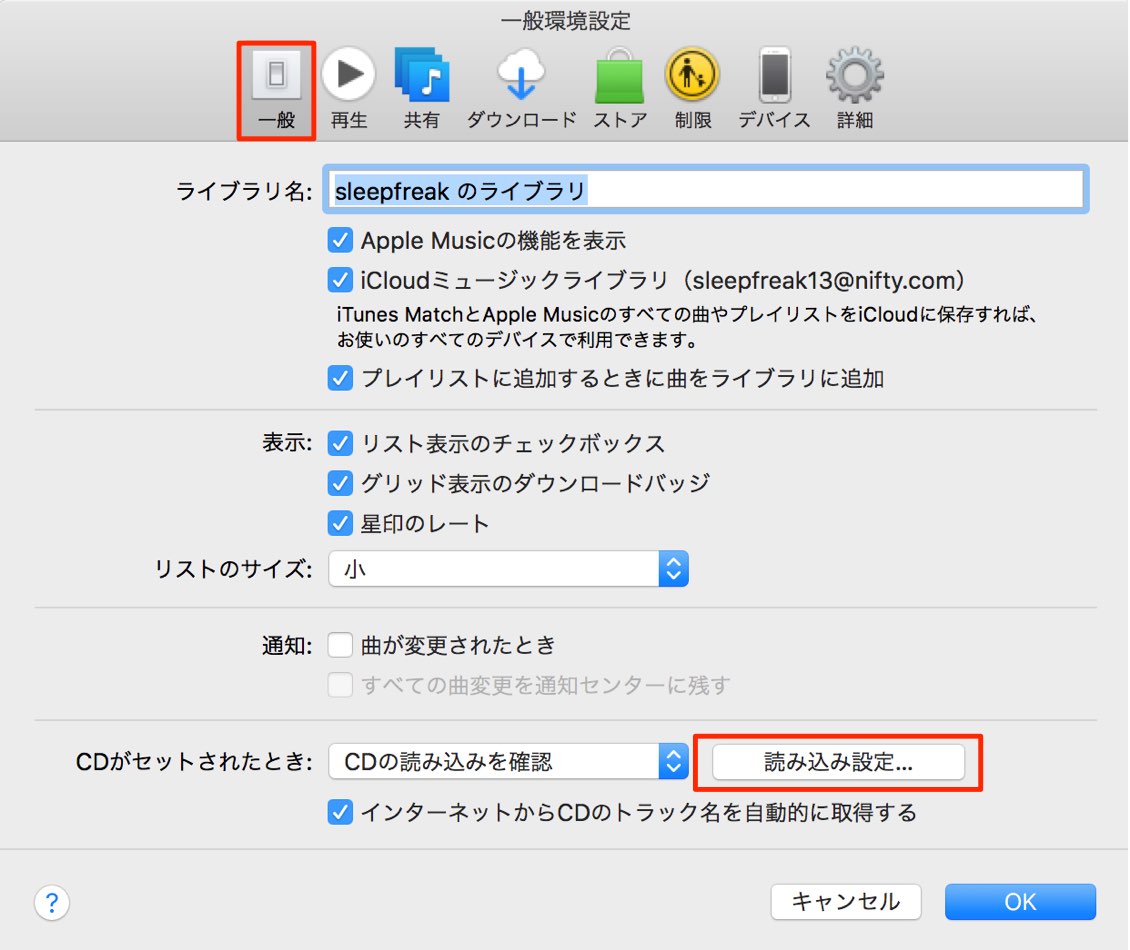Click the キャンセル button
1130x950 pixels.
pos(846,902)
